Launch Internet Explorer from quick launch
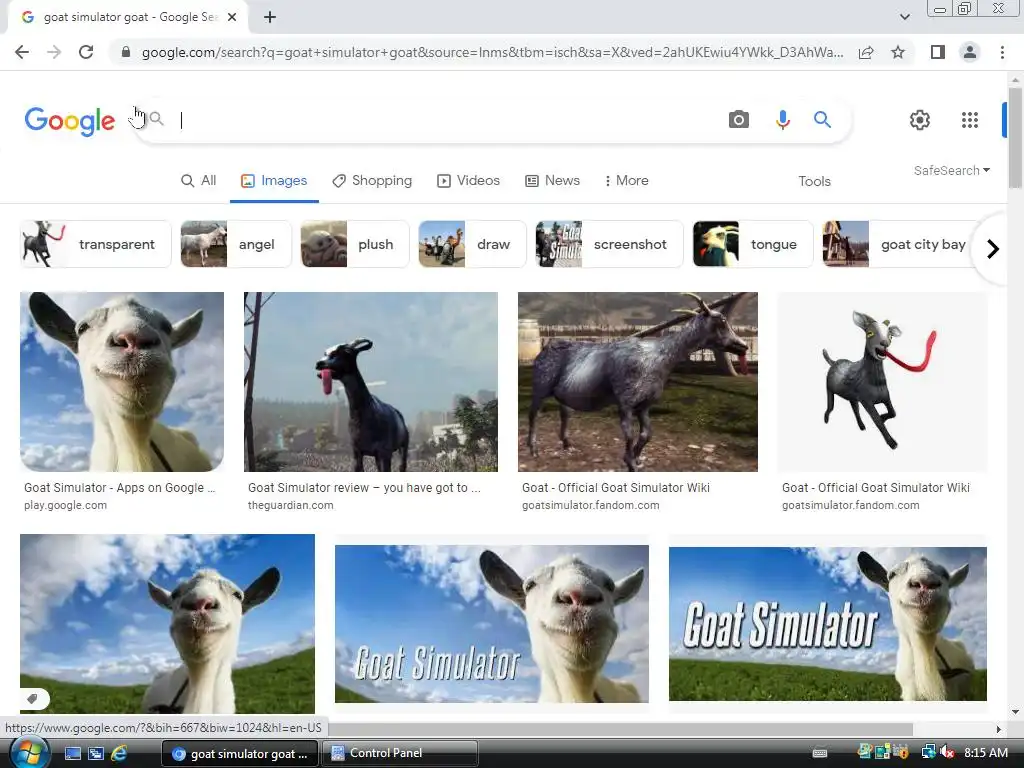This screenshot has height=768, width=1024. (x=119, y=754)
